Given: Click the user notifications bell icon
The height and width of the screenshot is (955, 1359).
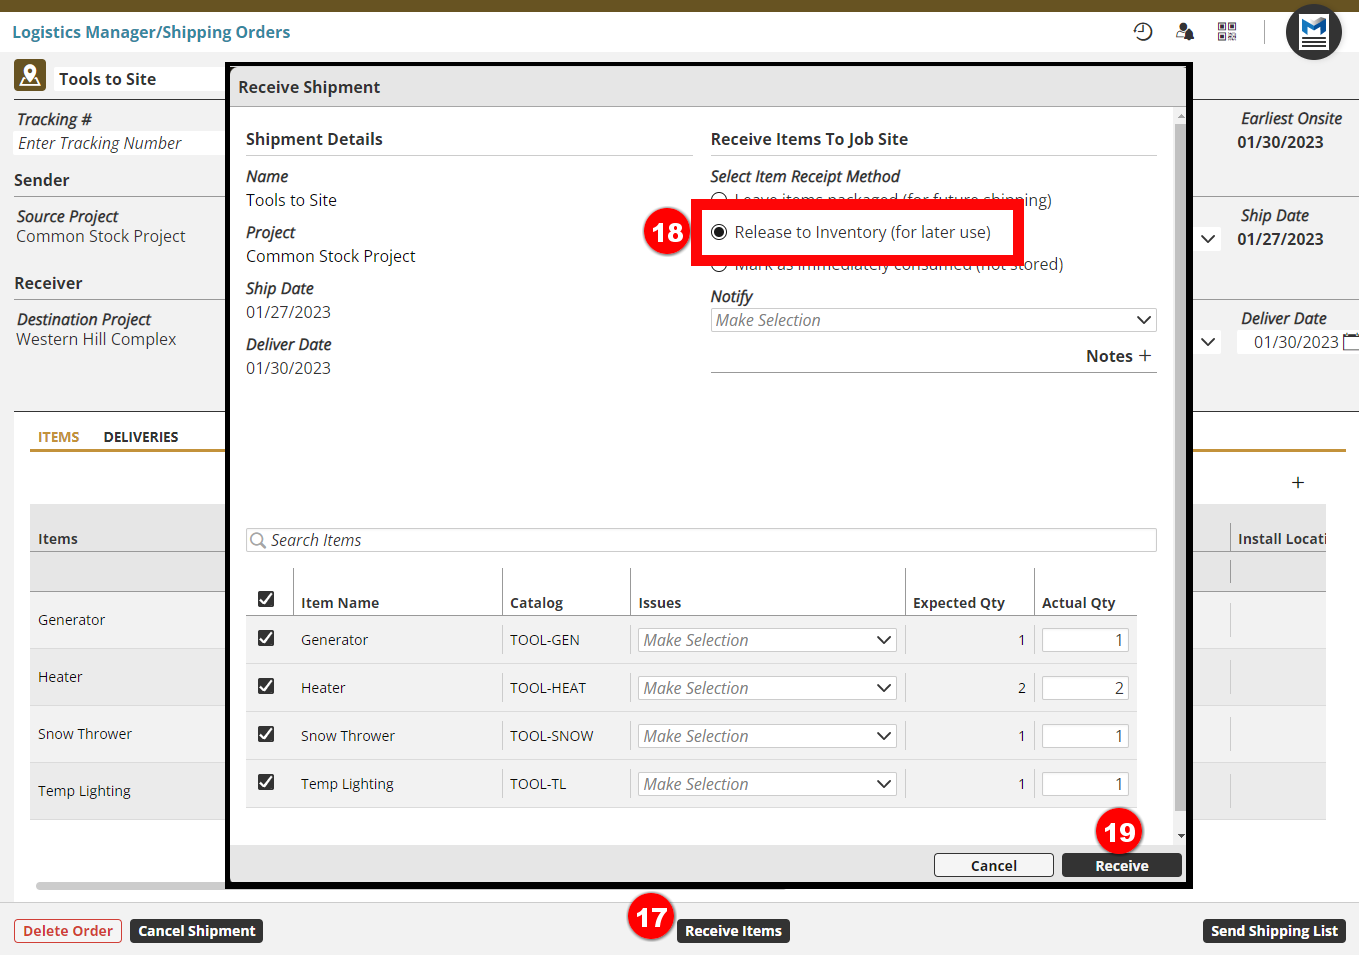Looking at the screenshot, I should pyautogui.click(x=1185, y=32).
